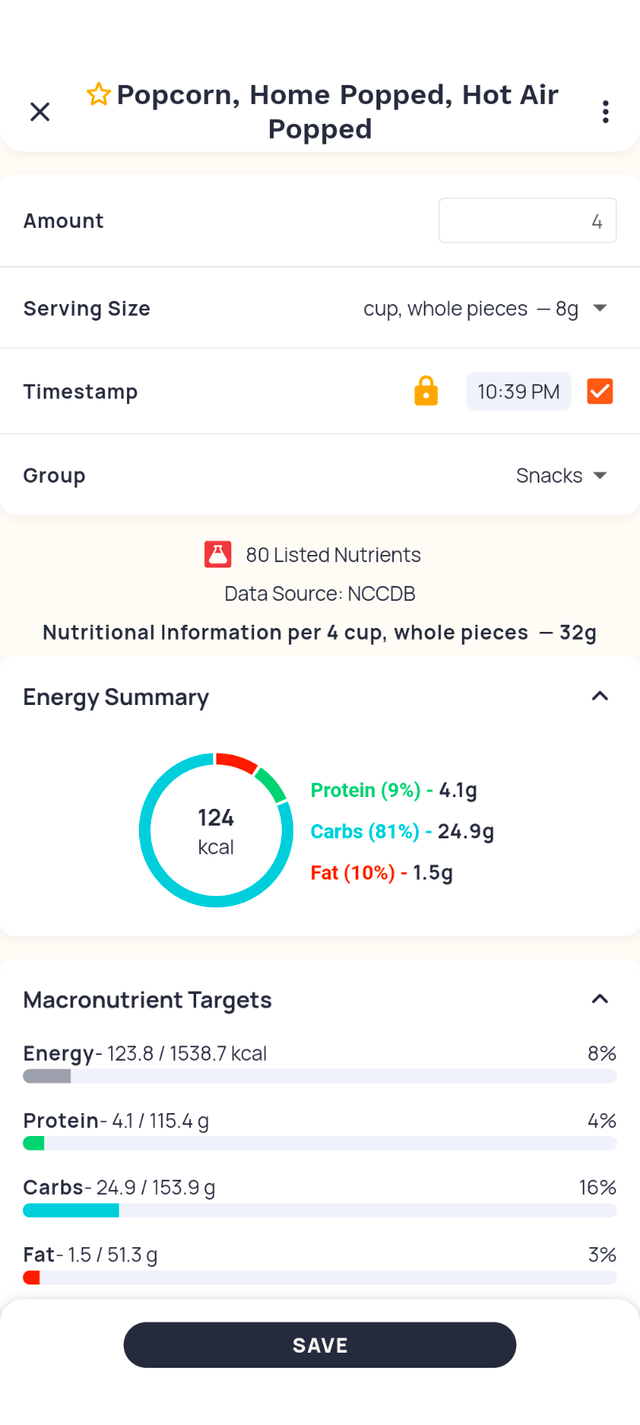Close the food entry editor
Viewport: 640px width, 1425px height.
tap(40, 111)
